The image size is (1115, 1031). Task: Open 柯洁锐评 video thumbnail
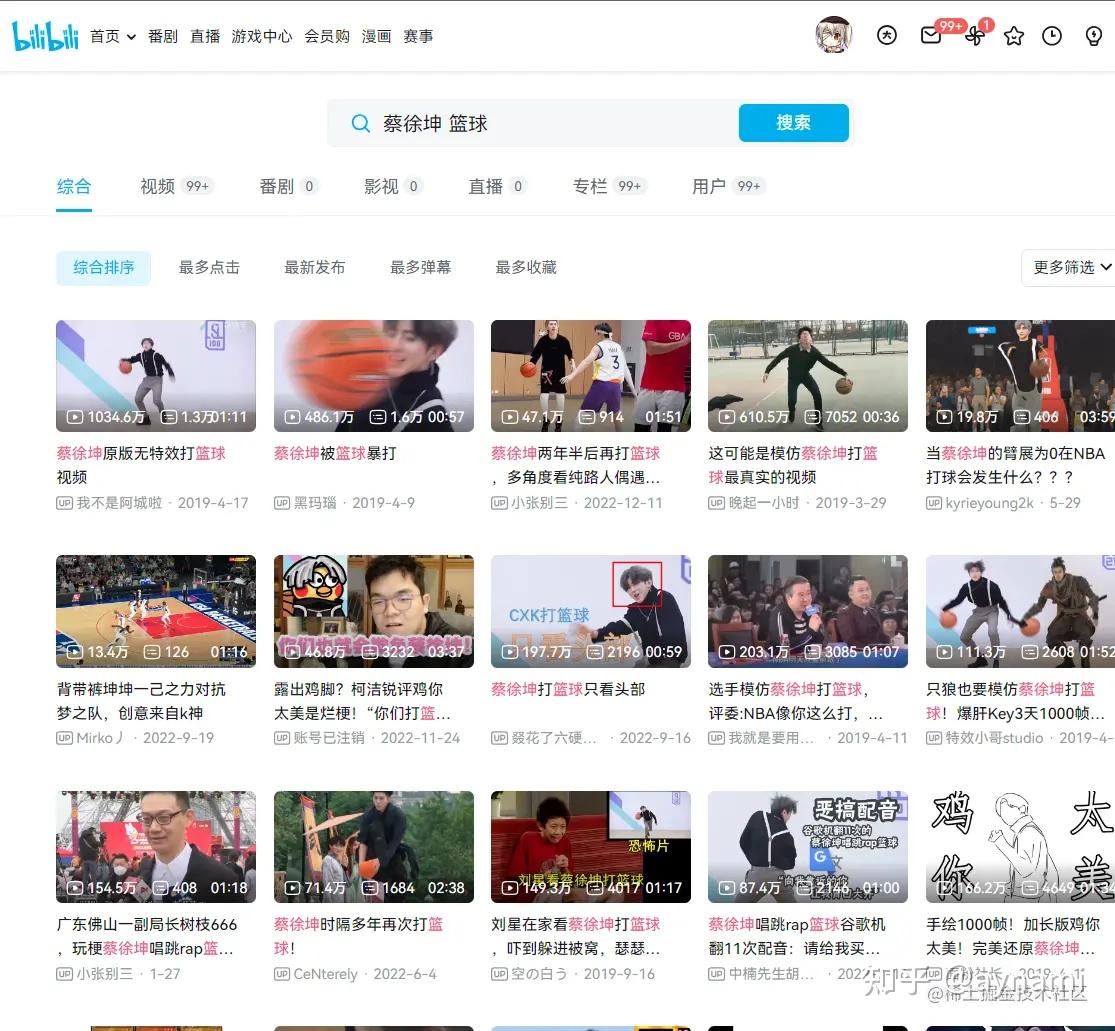[373, 611]
